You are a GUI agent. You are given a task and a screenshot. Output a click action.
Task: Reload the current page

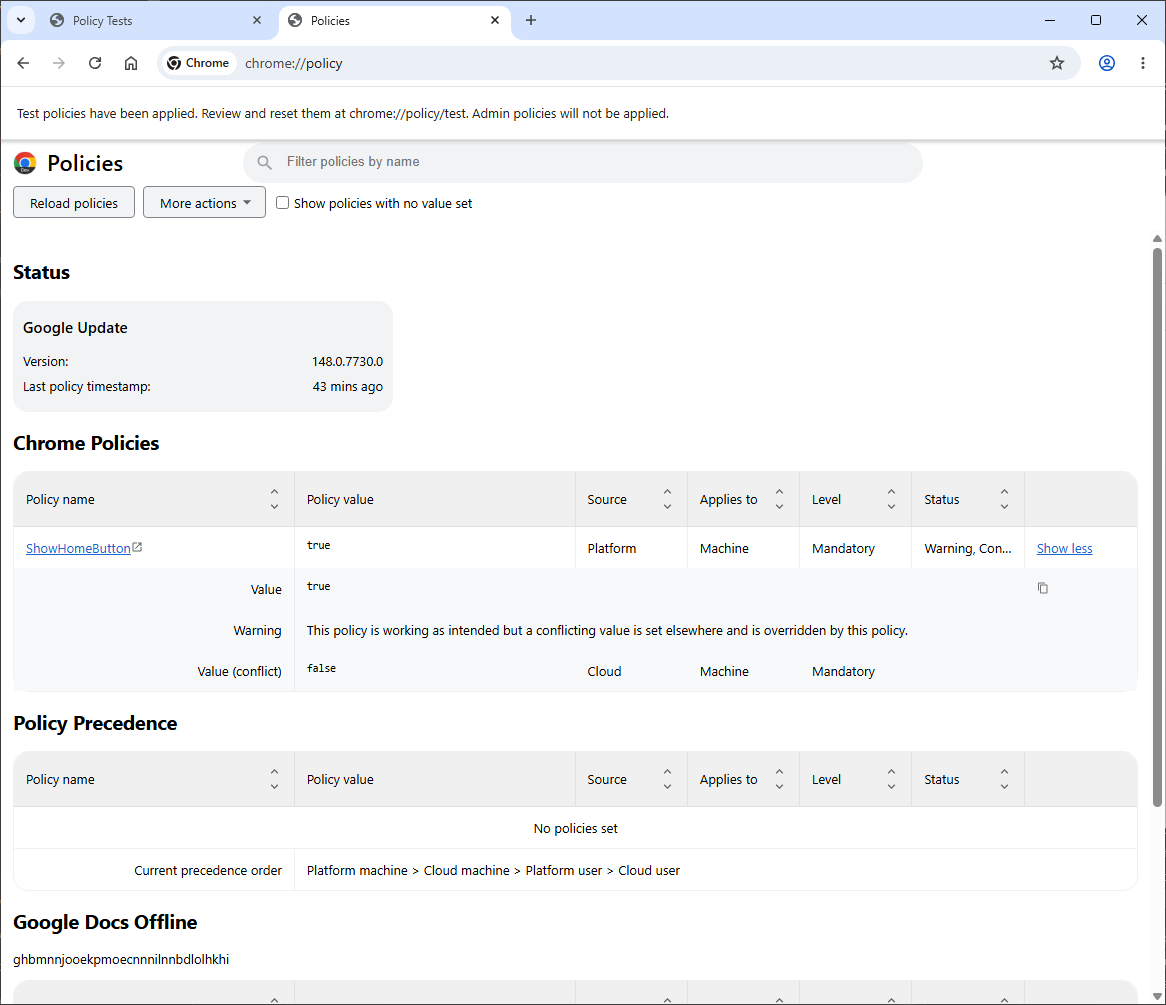pyautogui.click(x=94, y=63)
